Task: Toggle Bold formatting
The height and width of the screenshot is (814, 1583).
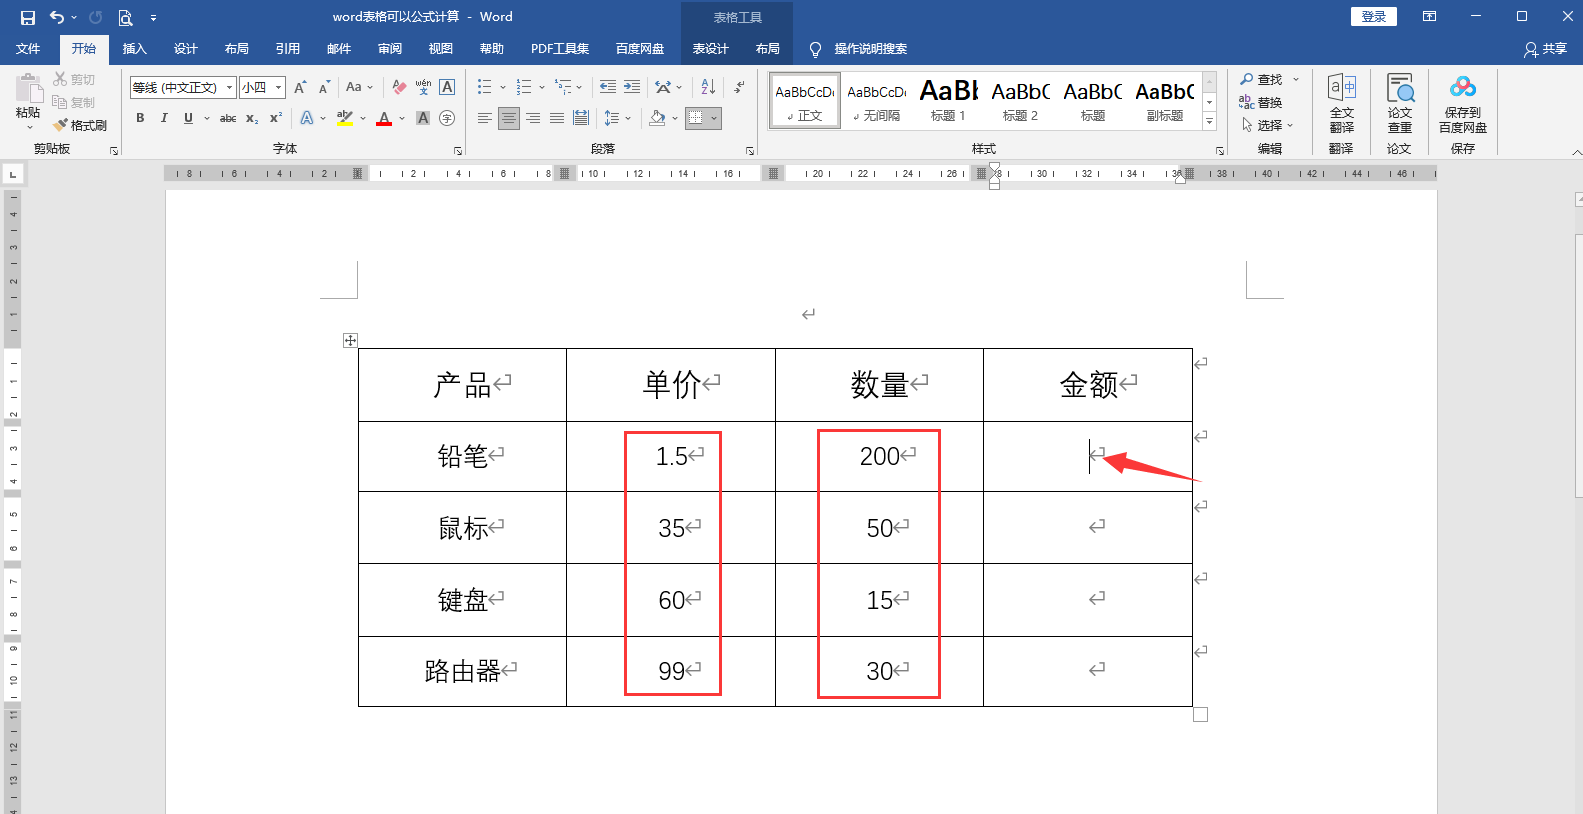Action: (140, 118)
